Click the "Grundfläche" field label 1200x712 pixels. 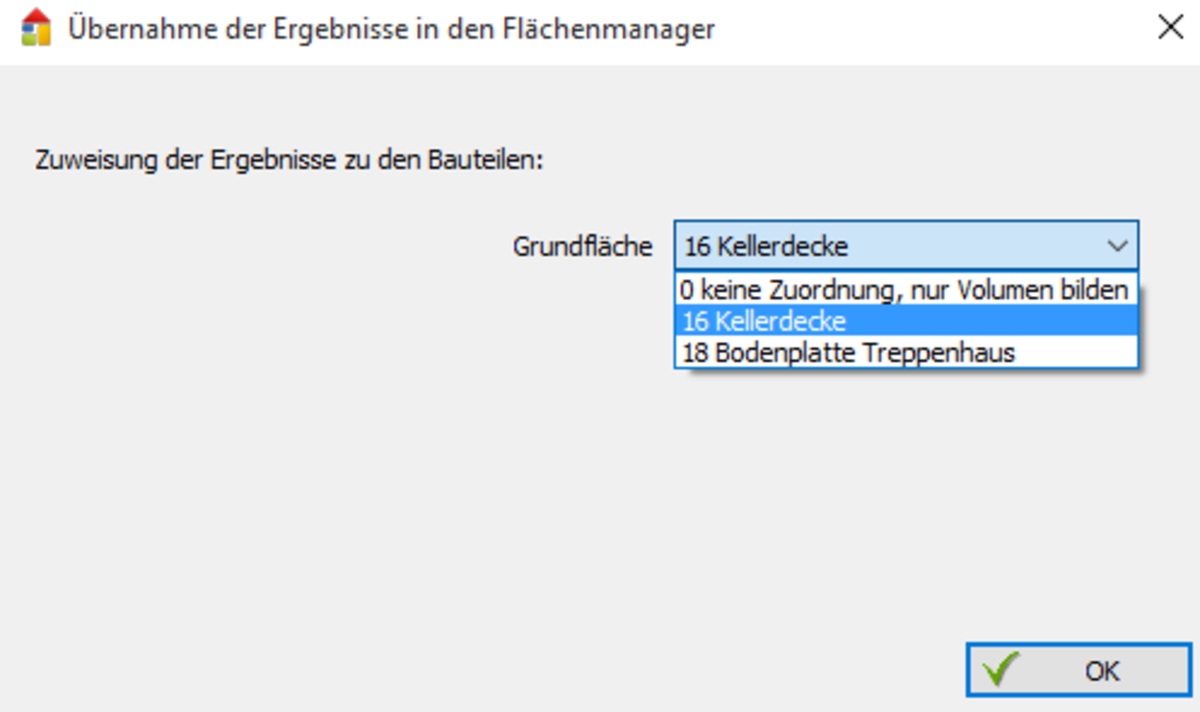click(582, 246)
